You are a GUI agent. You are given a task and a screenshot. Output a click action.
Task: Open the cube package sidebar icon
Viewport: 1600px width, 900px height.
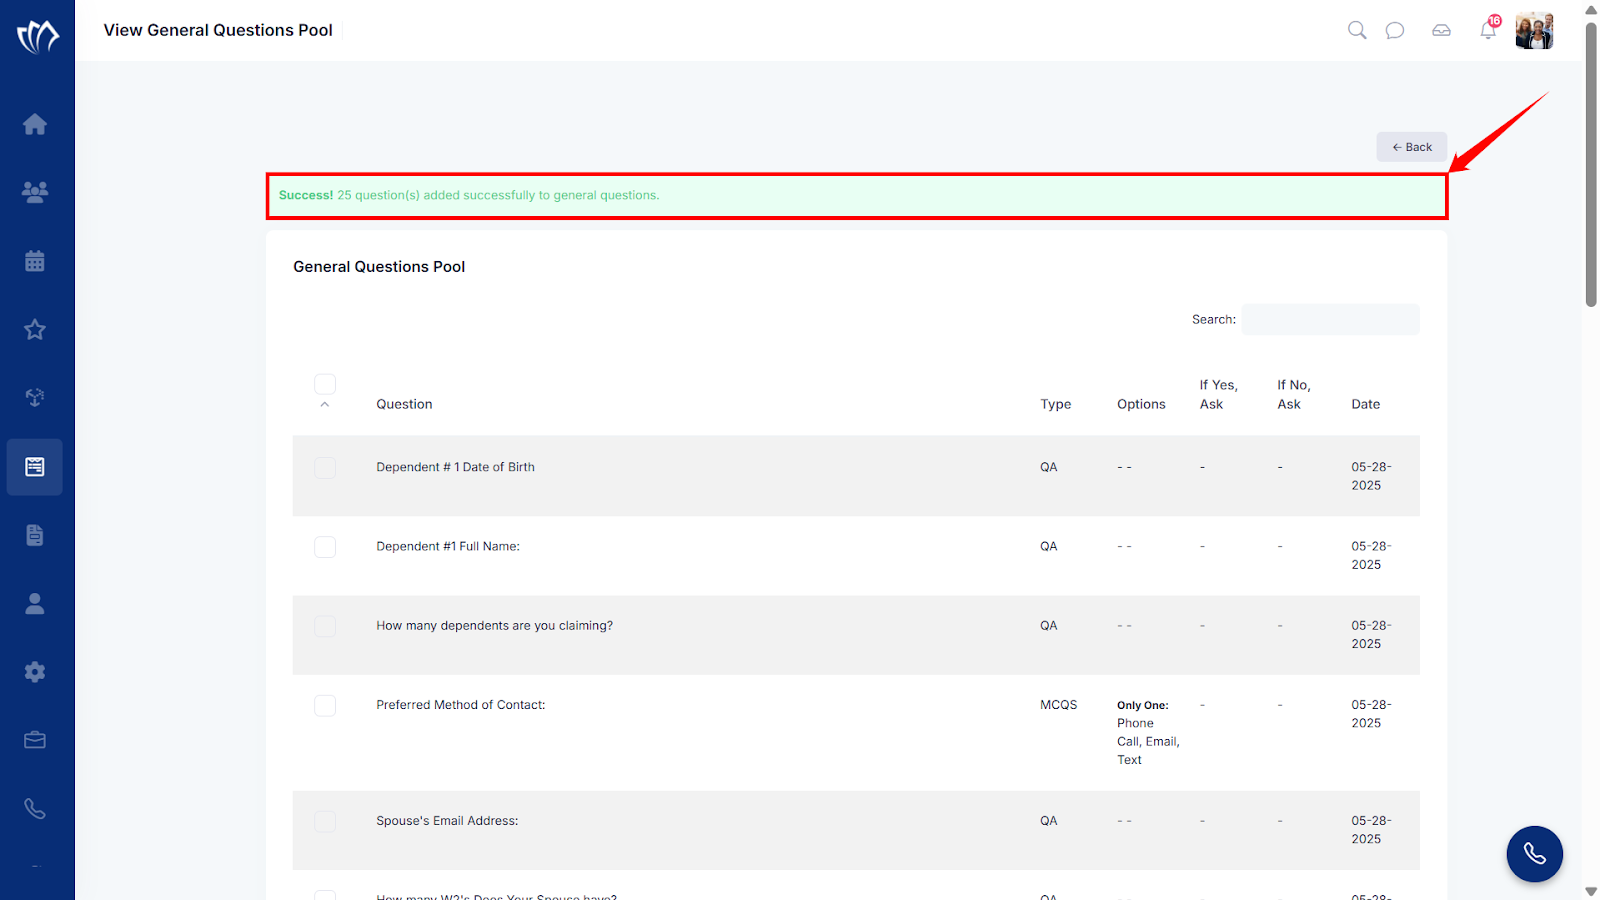(35, 398)
